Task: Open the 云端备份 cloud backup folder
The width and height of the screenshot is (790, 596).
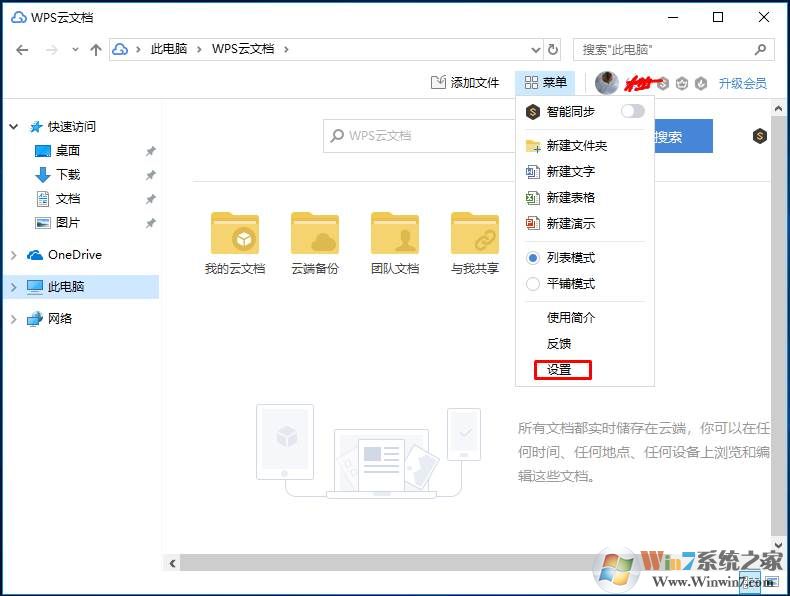Action: [314, 233]
